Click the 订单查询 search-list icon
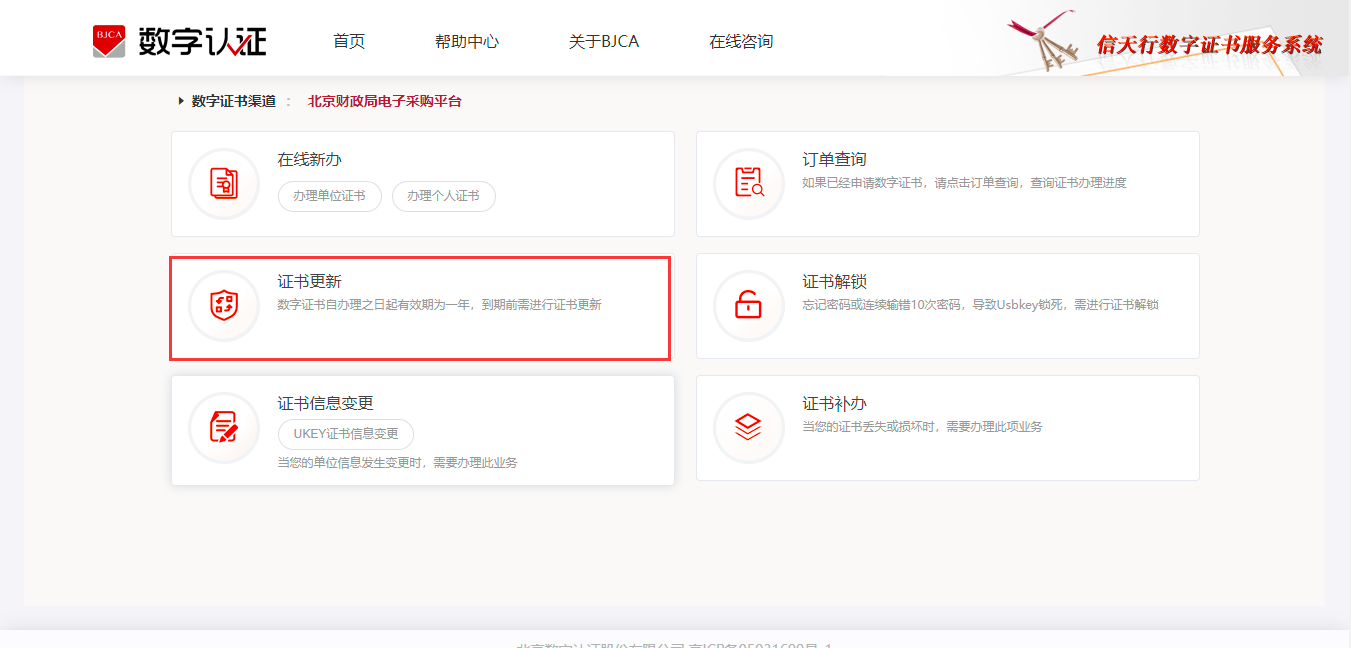Screen dimensions: 1351x648 pos(749,183)
